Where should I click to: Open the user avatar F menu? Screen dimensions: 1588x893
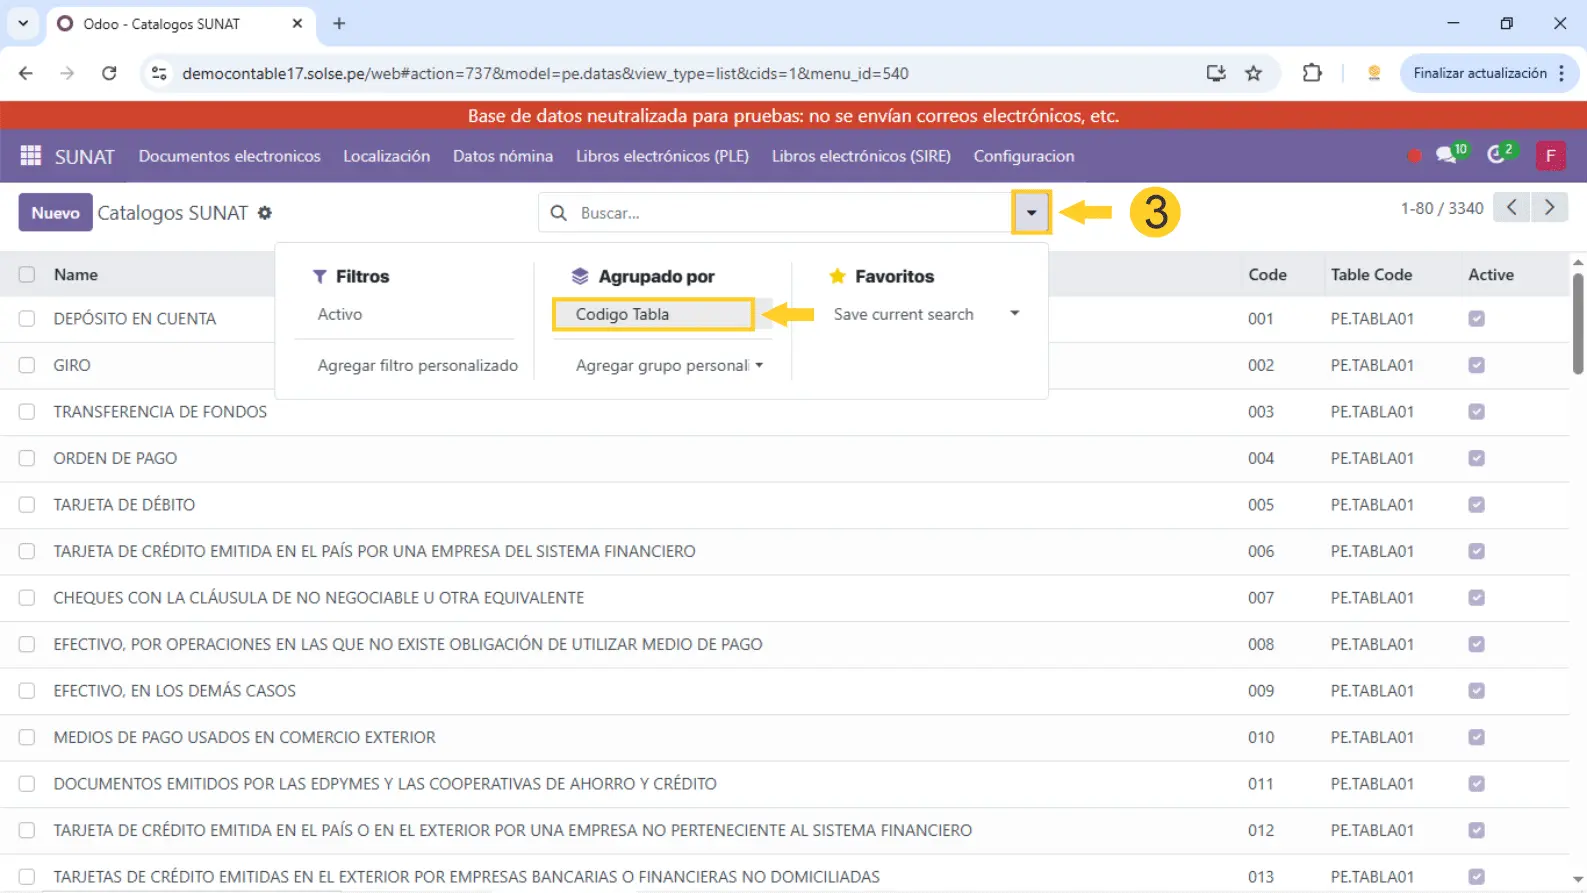coord(1550,156)
